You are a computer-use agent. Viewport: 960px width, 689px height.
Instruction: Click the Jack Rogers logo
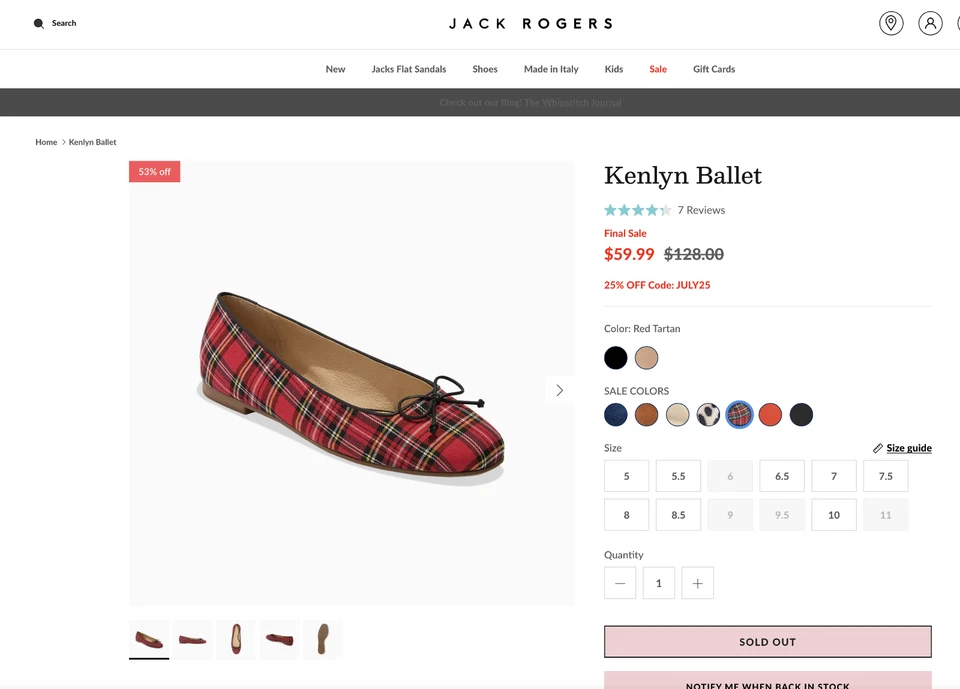531,23
